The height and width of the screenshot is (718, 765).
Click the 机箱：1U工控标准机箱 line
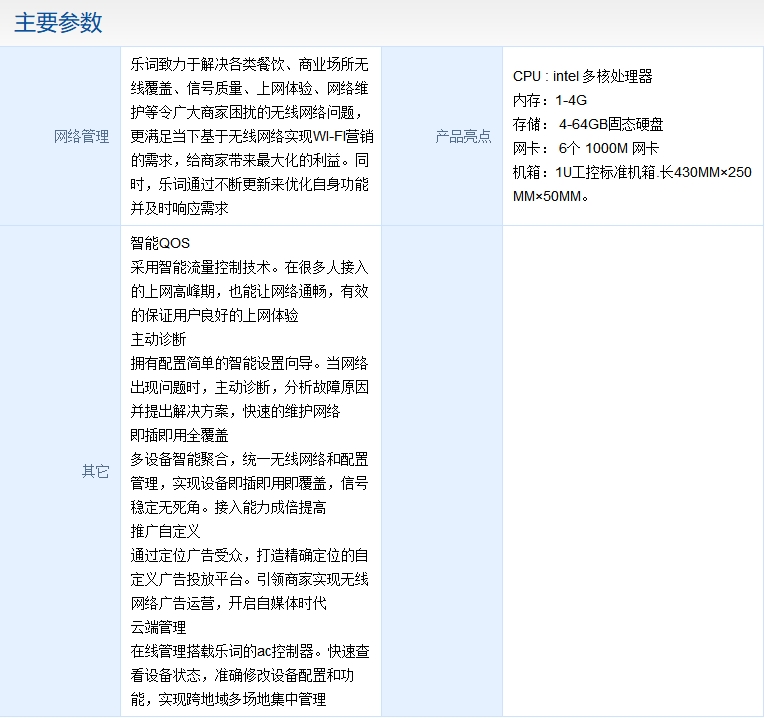coord(632,172)
